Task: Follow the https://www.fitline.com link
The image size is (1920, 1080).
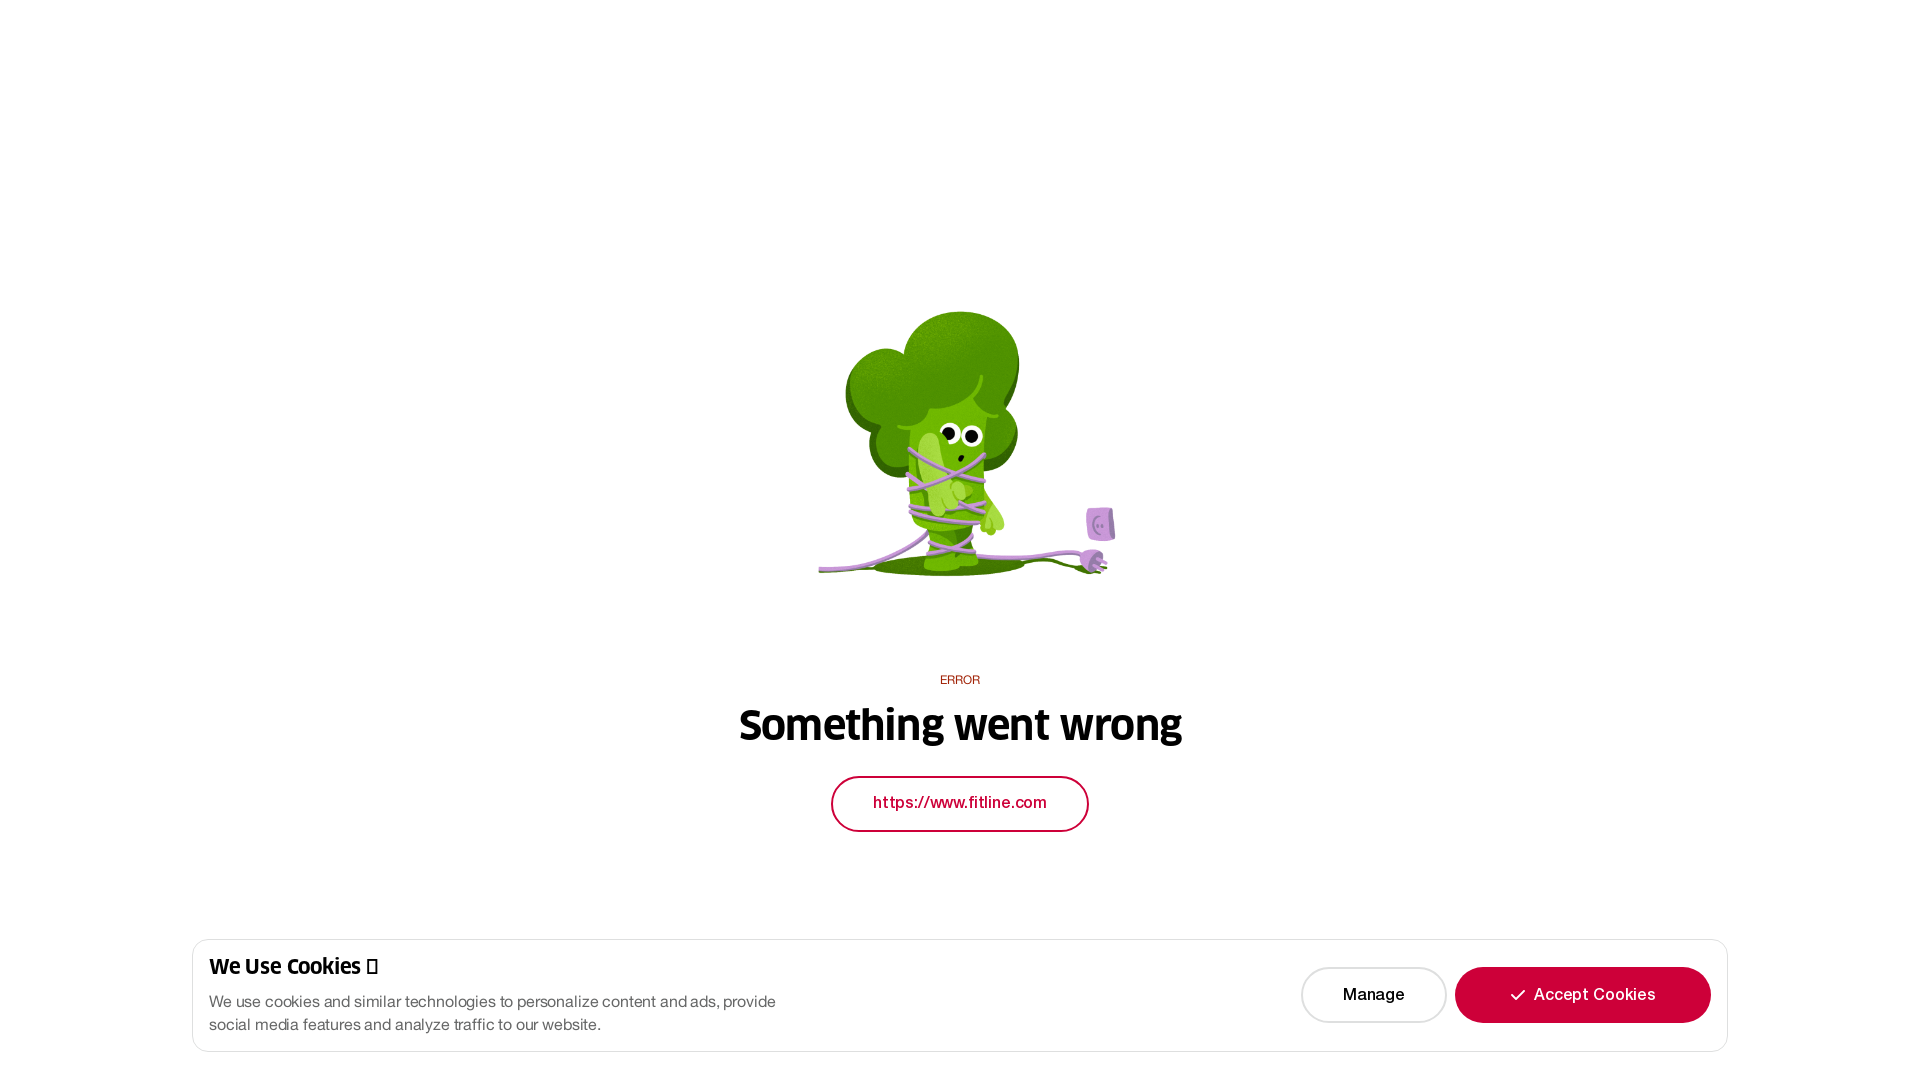Action: point(960,804)
